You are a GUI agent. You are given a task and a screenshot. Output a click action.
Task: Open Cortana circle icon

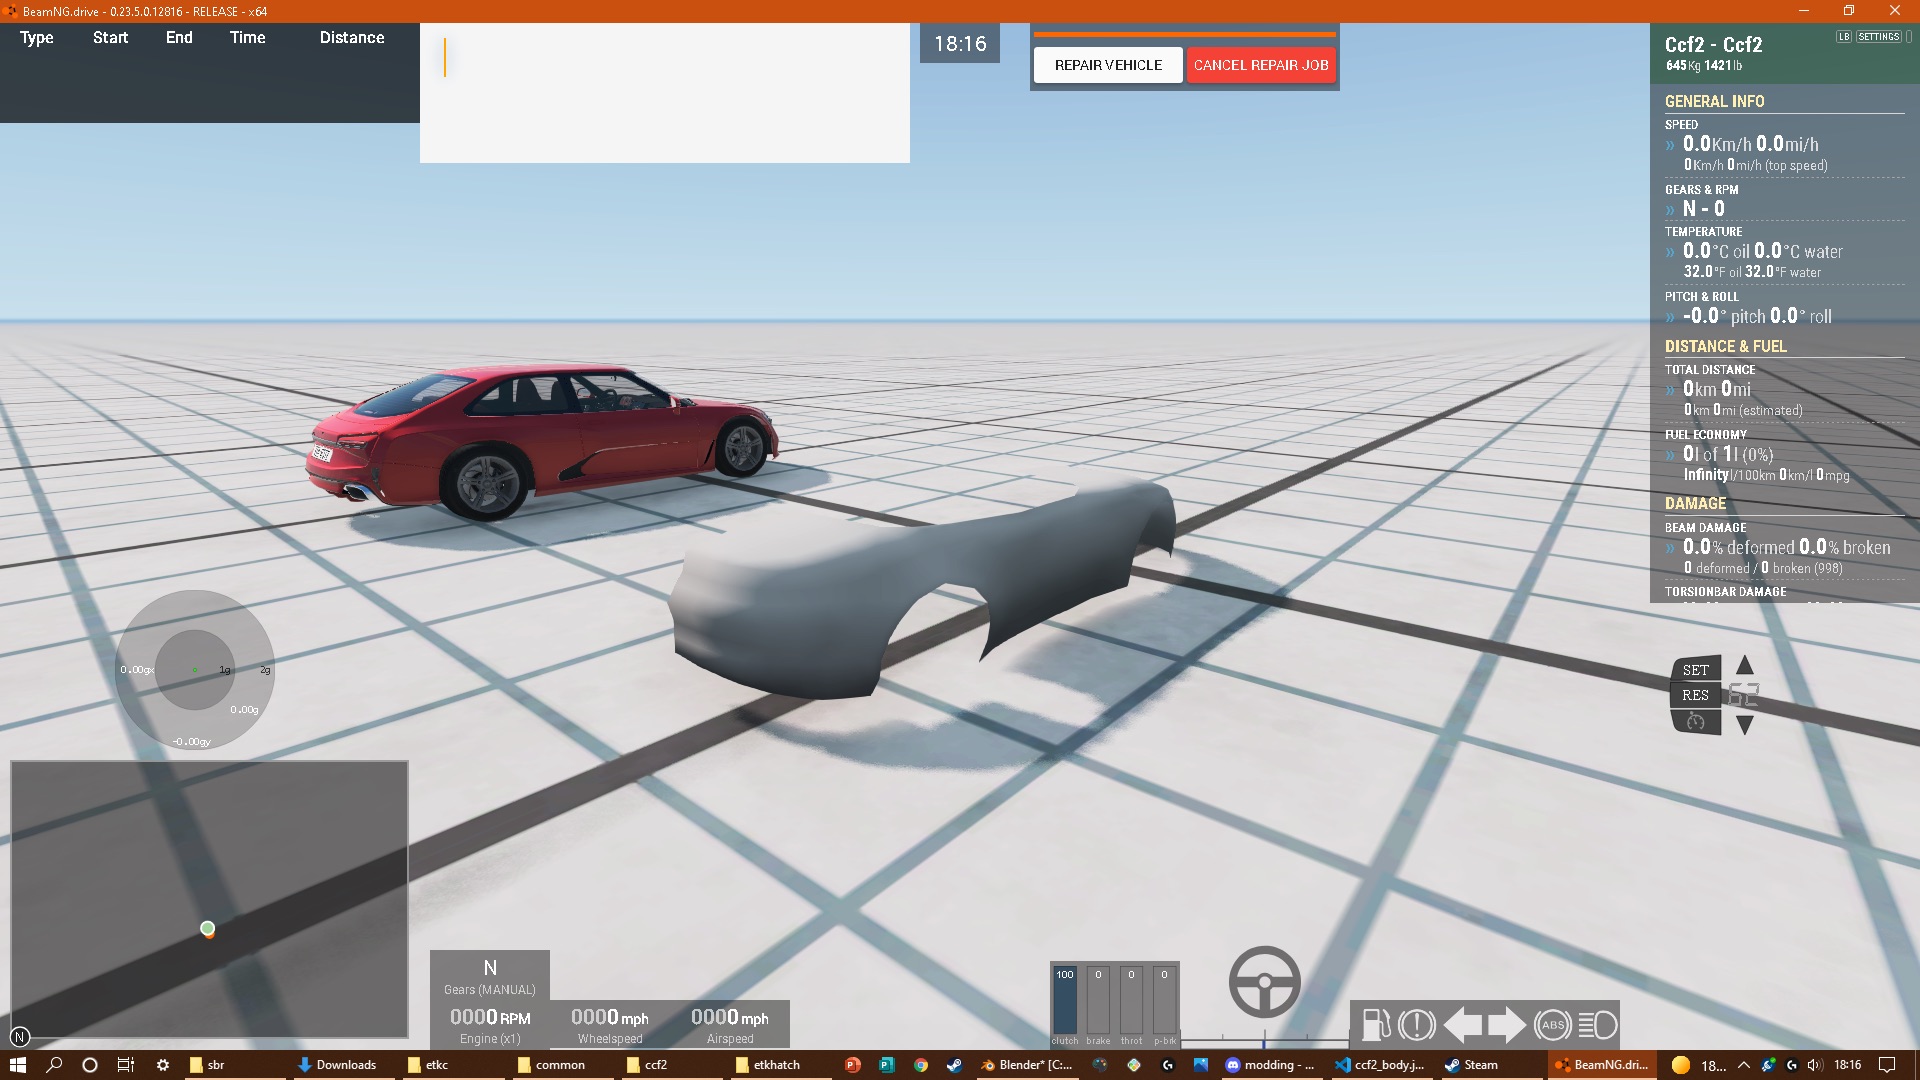click(x=90, y=1065)
